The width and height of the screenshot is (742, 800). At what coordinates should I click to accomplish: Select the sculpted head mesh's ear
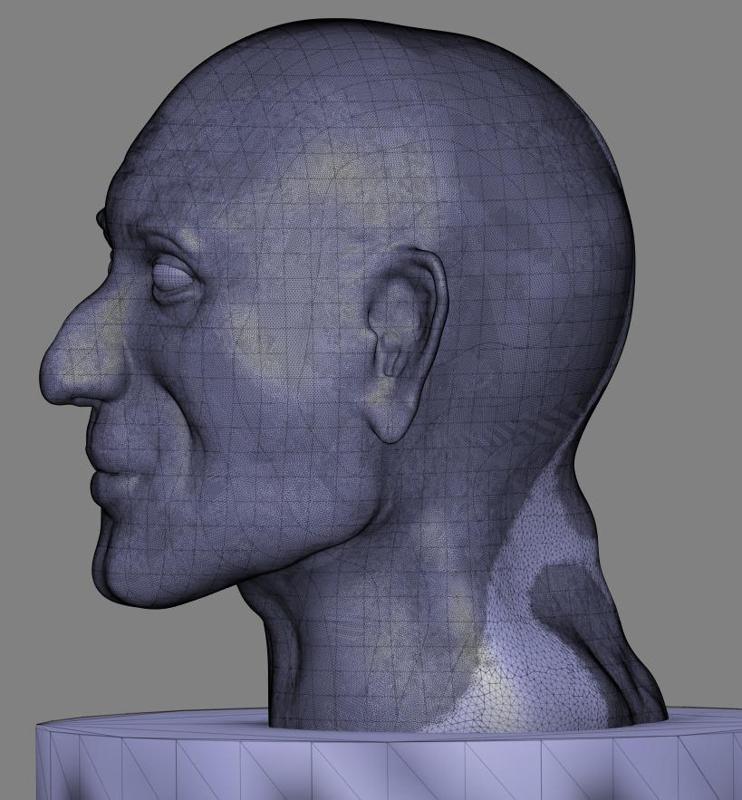point(407,344)
